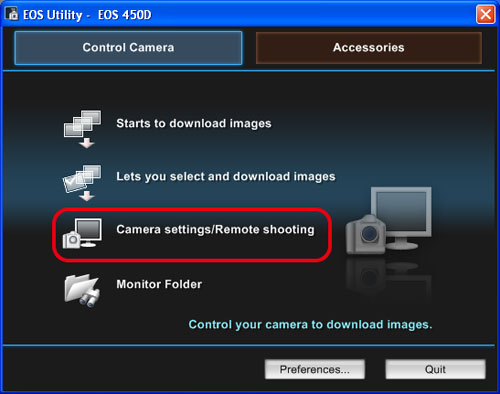Click the stacked photos download icon
500x394 pixels.
point(82,129)
